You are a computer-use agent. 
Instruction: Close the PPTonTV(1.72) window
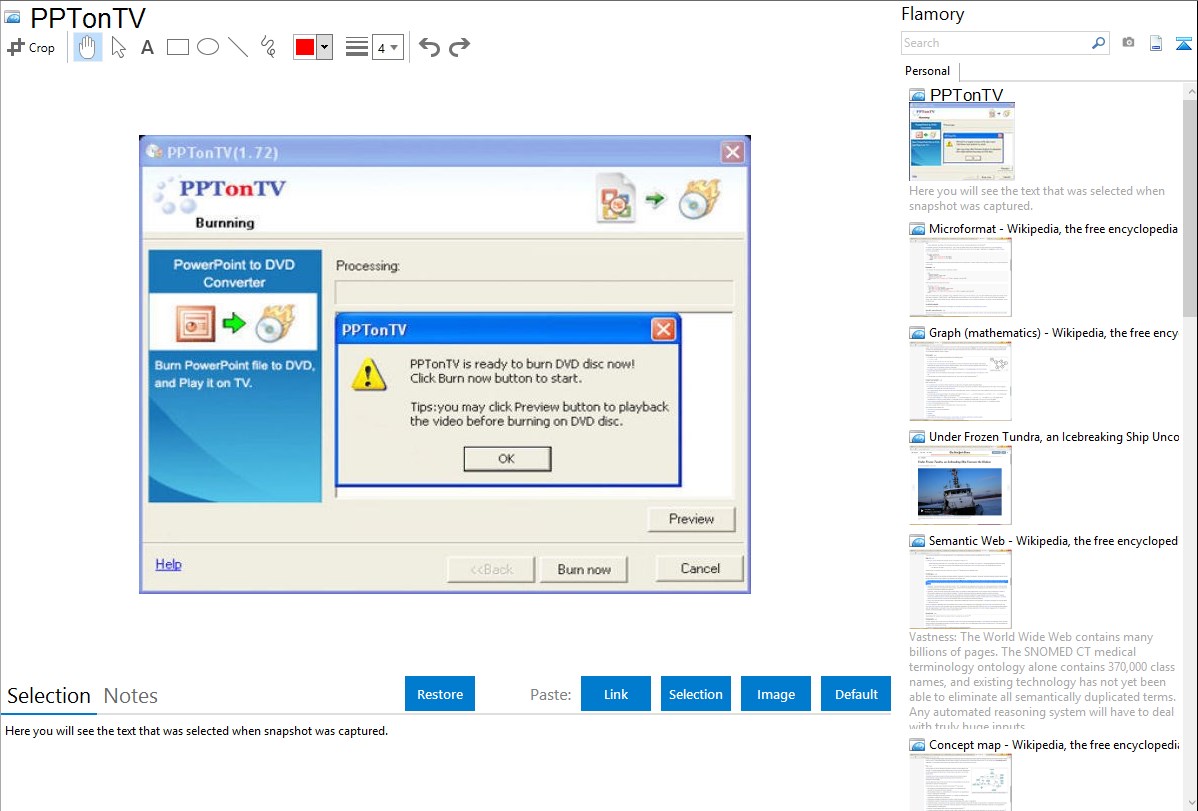coord(732,152)
